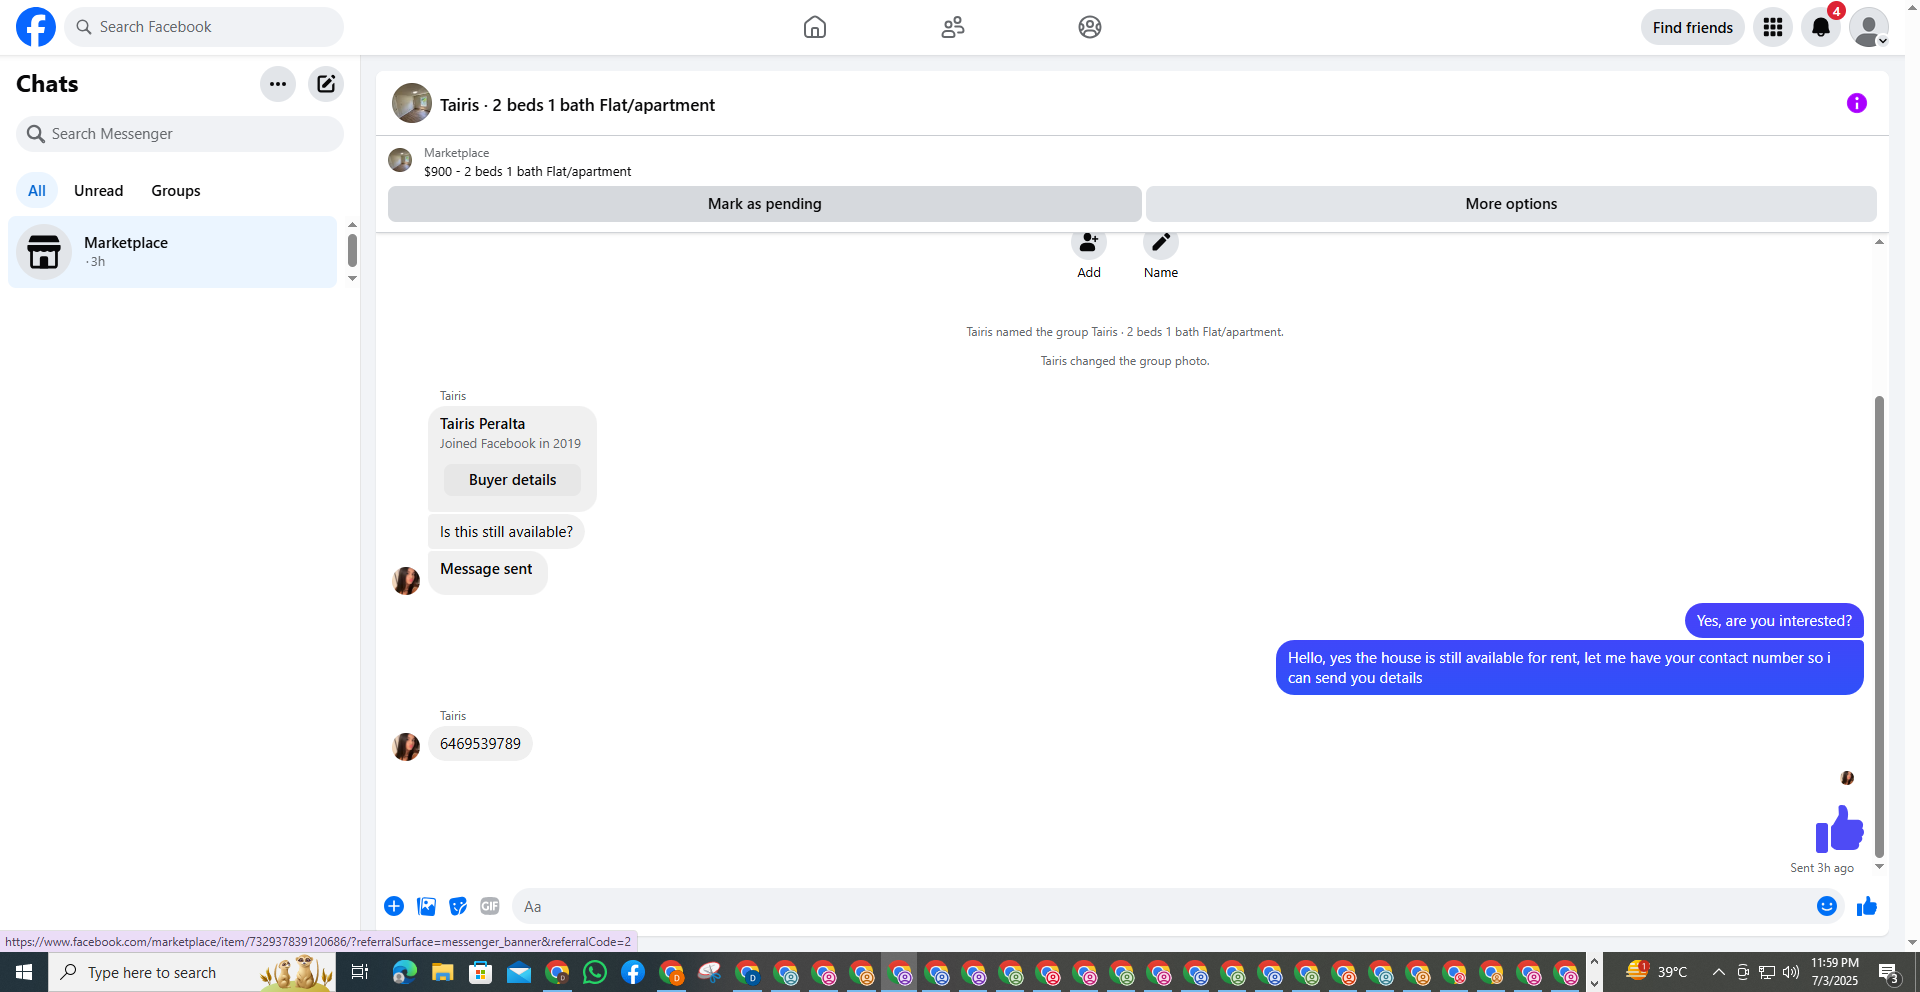This screenshot has height=992, width=1920.
Task: Attach a photo with the image icon
Action: click(426, 906)
